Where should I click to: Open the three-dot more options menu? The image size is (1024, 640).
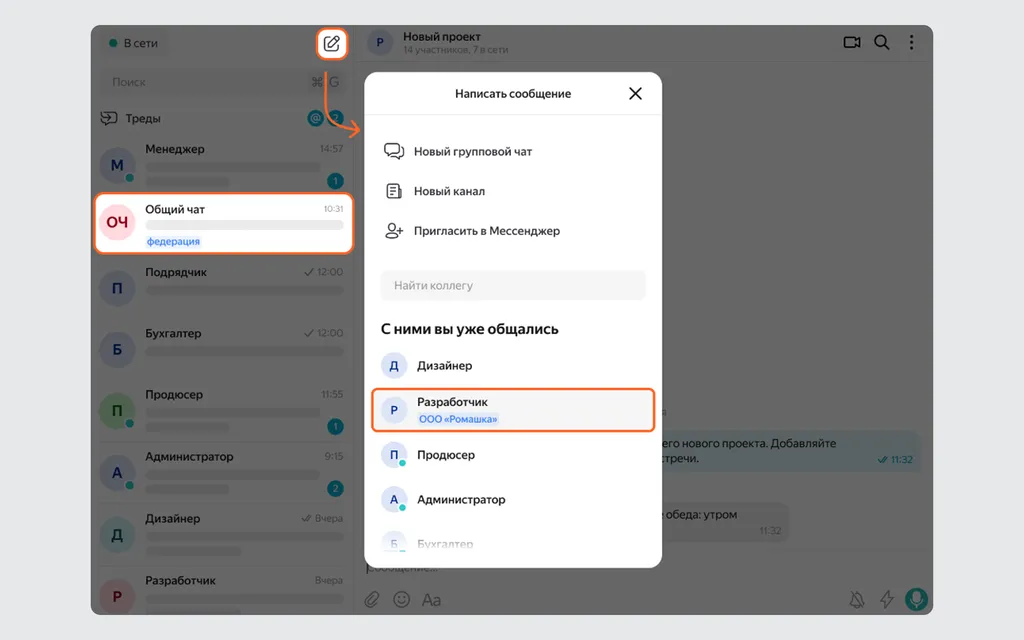point(912,42)
